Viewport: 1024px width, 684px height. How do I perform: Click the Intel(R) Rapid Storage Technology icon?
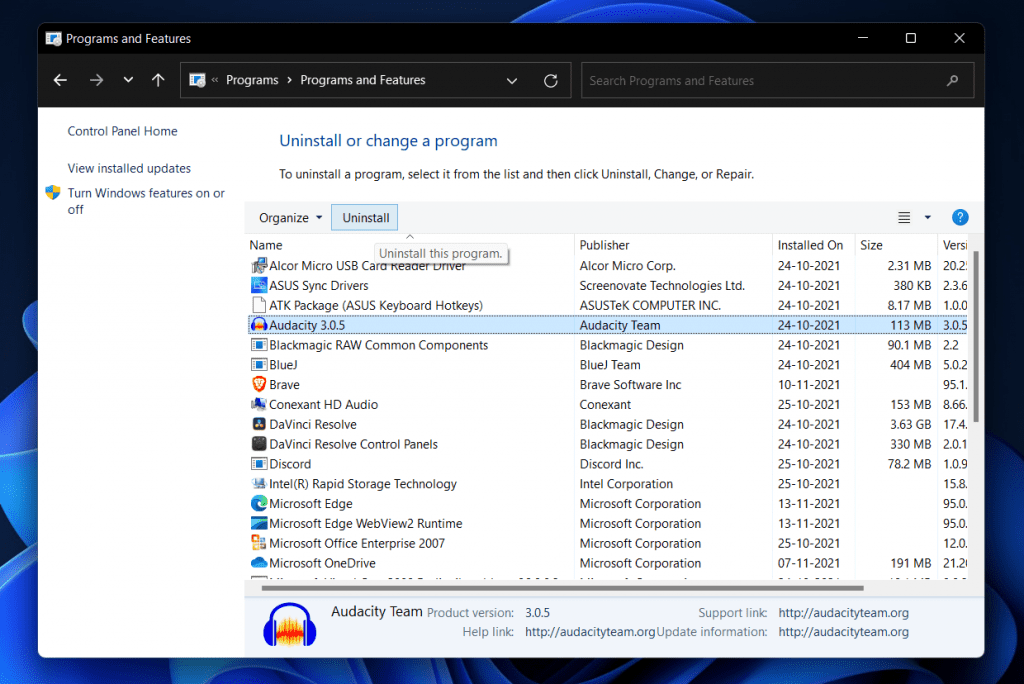point(261,483)
